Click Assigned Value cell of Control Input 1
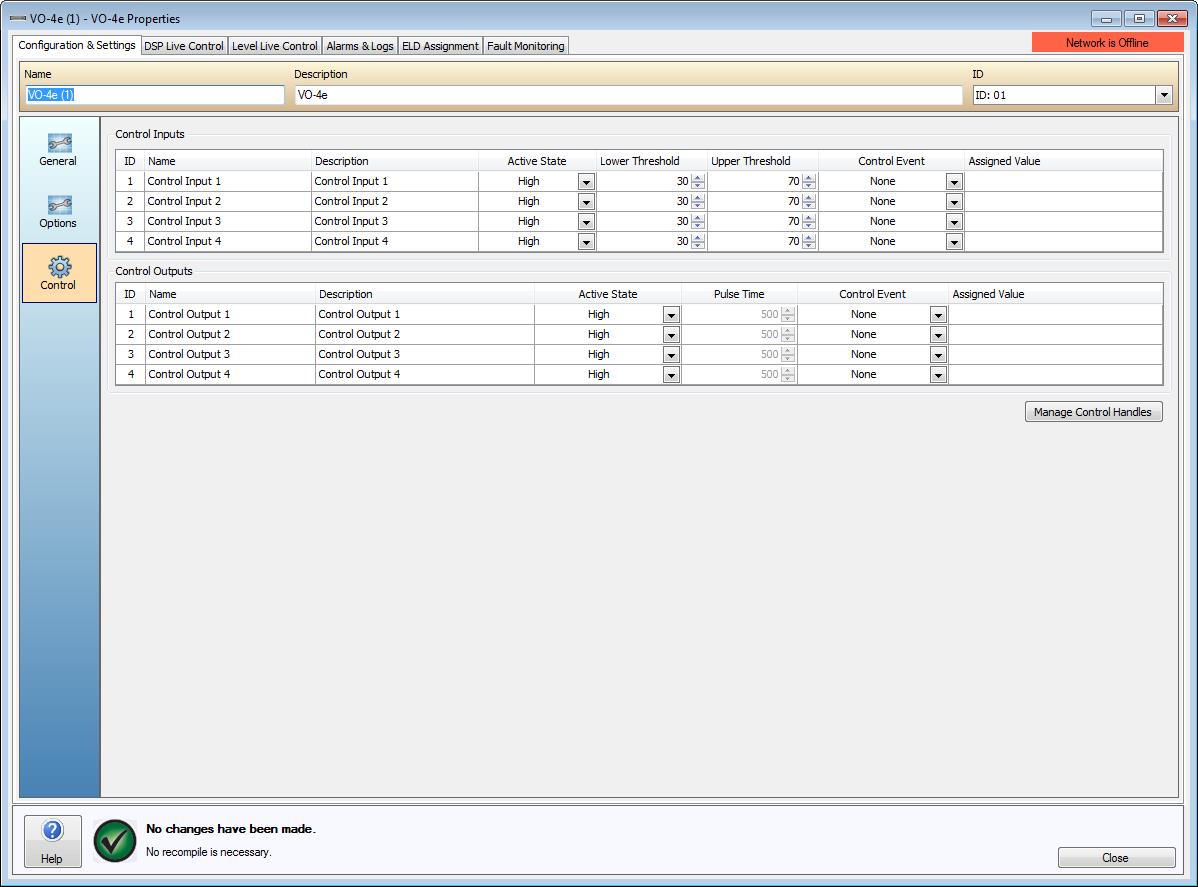Image resolution: width=1198 pixels, height=887 pixels. [x=1063, y=181]
